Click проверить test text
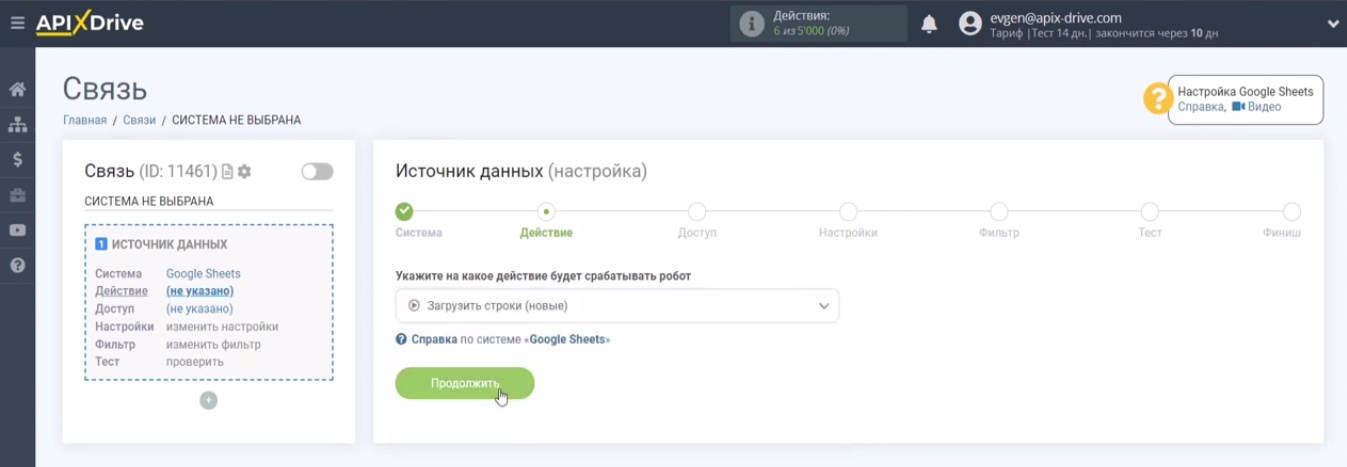1347x467 pixels. [x=195, y=361]
